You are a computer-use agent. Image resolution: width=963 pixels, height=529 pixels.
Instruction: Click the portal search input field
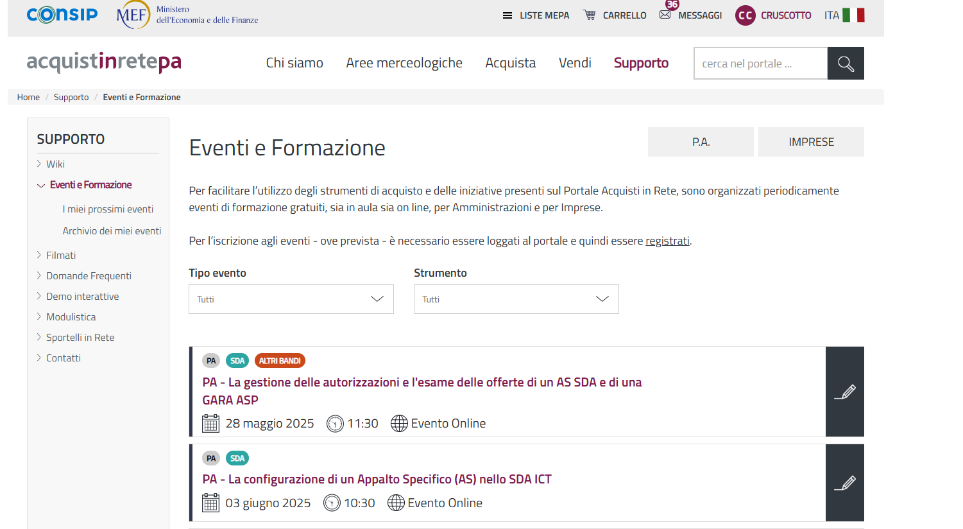(760, 64)
